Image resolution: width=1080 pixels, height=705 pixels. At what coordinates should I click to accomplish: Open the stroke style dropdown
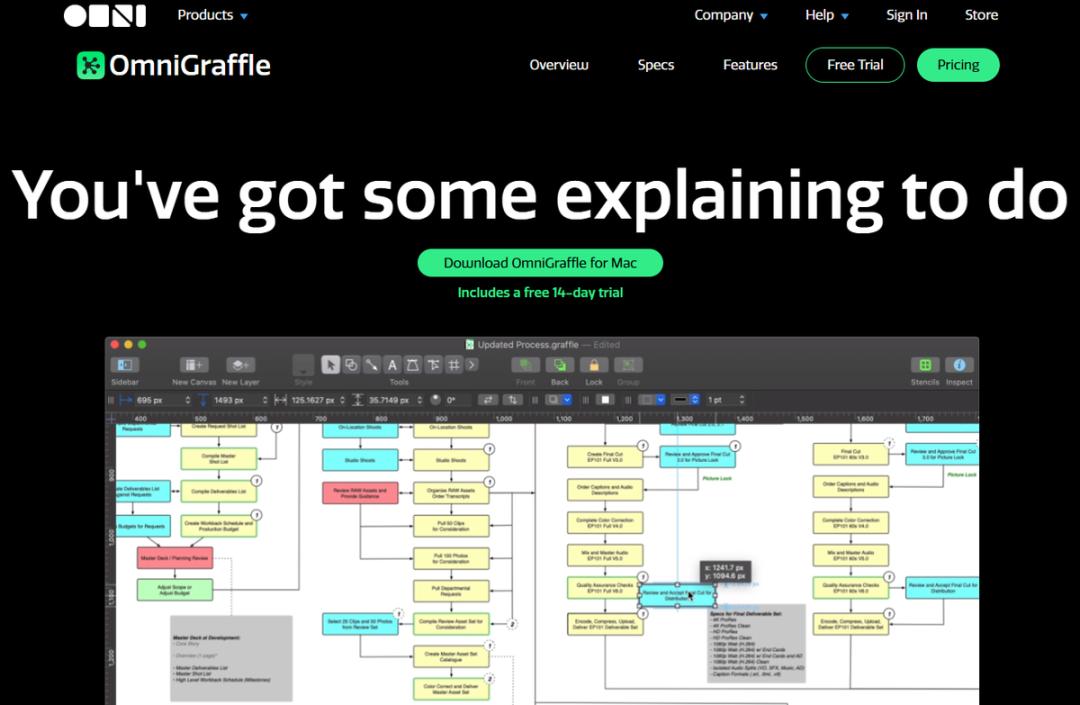coord(686,399)
